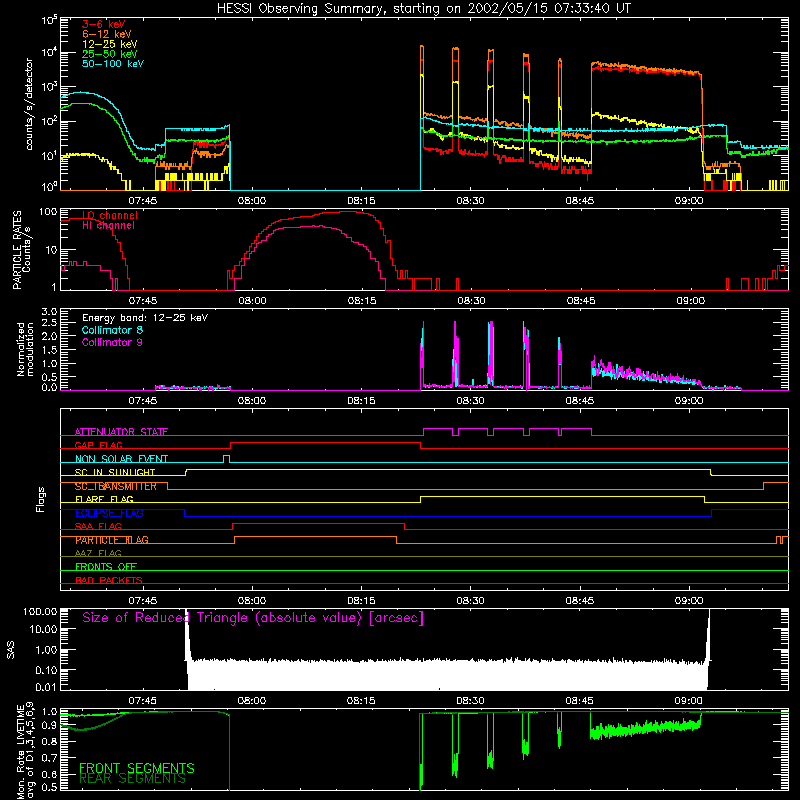Click the counts/s/detector axis label

pos(29,104)
